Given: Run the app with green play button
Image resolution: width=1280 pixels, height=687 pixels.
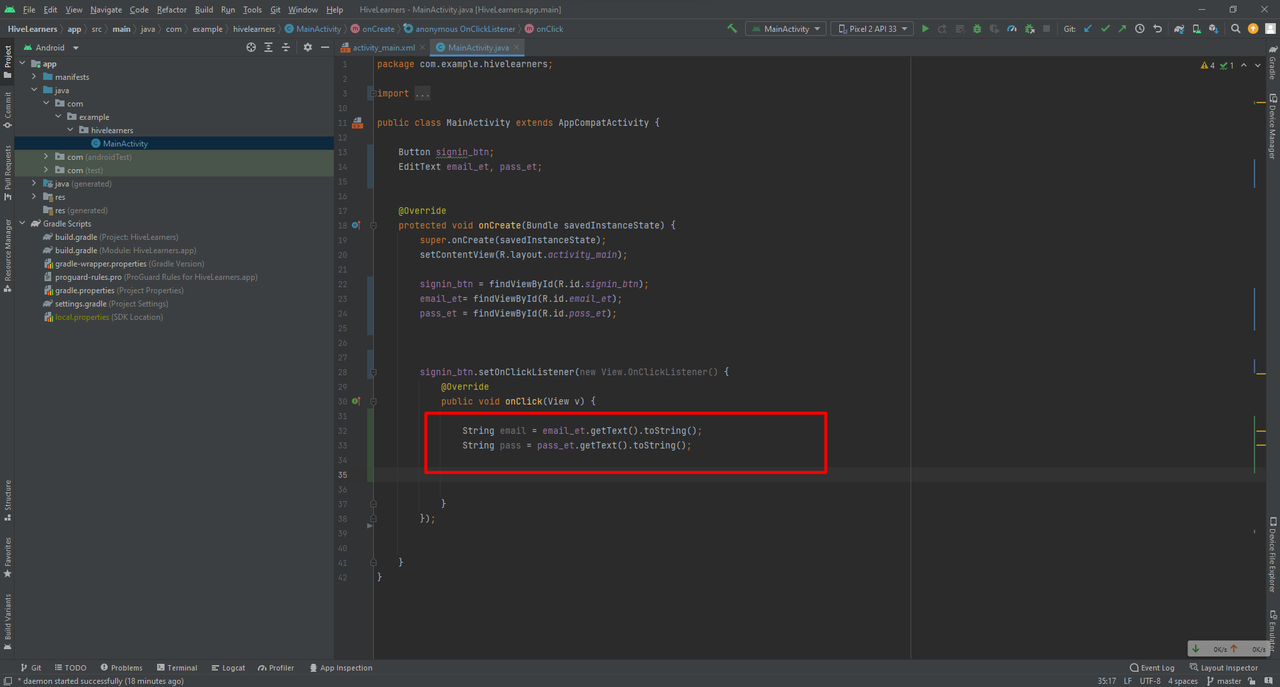Looking at the screenshot, I should (925, 29).
